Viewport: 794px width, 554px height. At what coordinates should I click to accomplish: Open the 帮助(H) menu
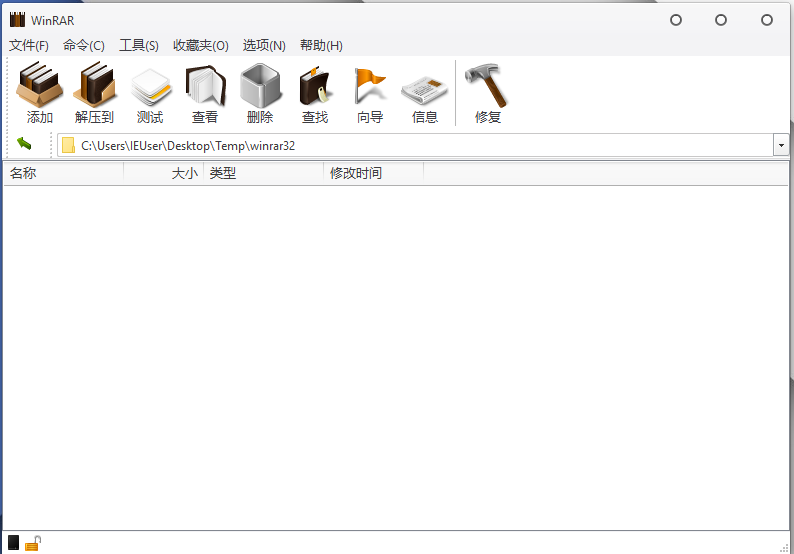(x=321, y=46)
